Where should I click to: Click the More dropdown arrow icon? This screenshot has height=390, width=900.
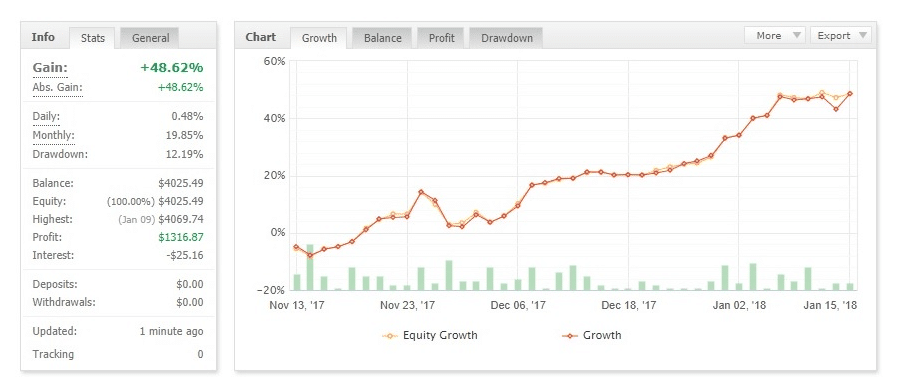point(796,36)
